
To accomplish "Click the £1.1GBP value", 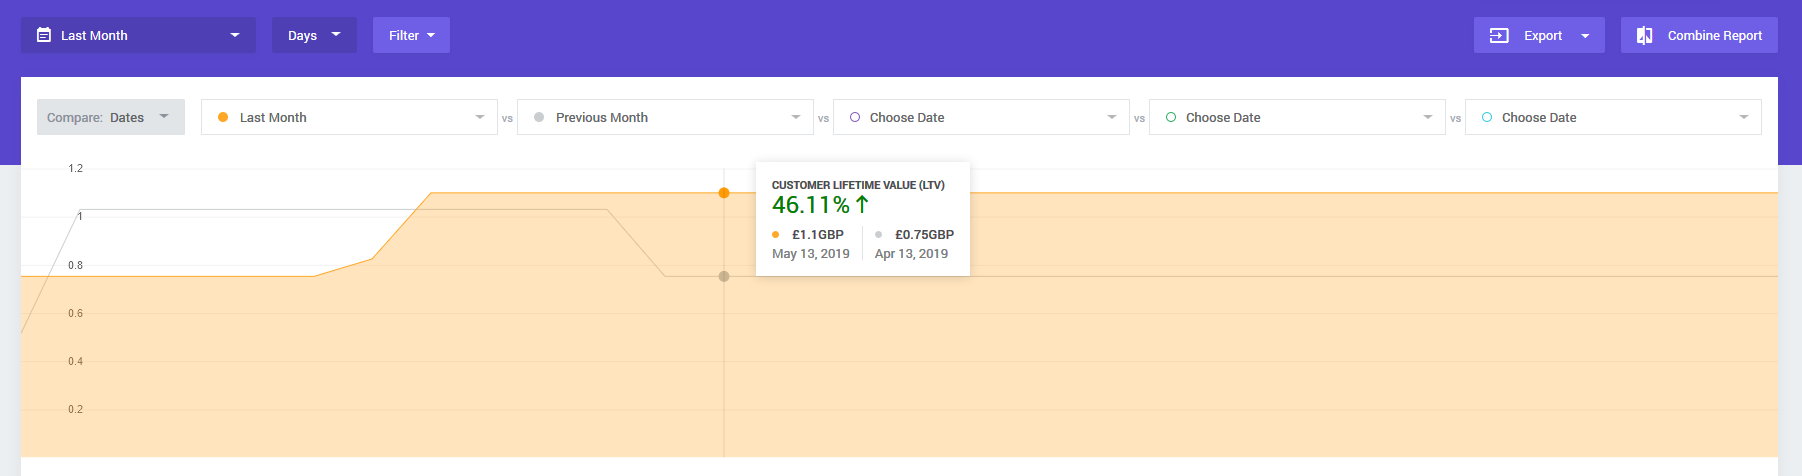I will coord(818,235).
